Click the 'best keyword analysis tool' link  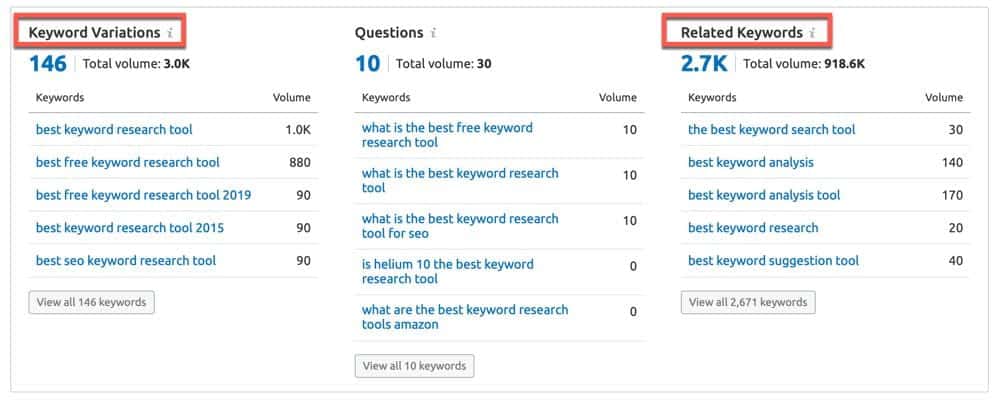[764, 195]
